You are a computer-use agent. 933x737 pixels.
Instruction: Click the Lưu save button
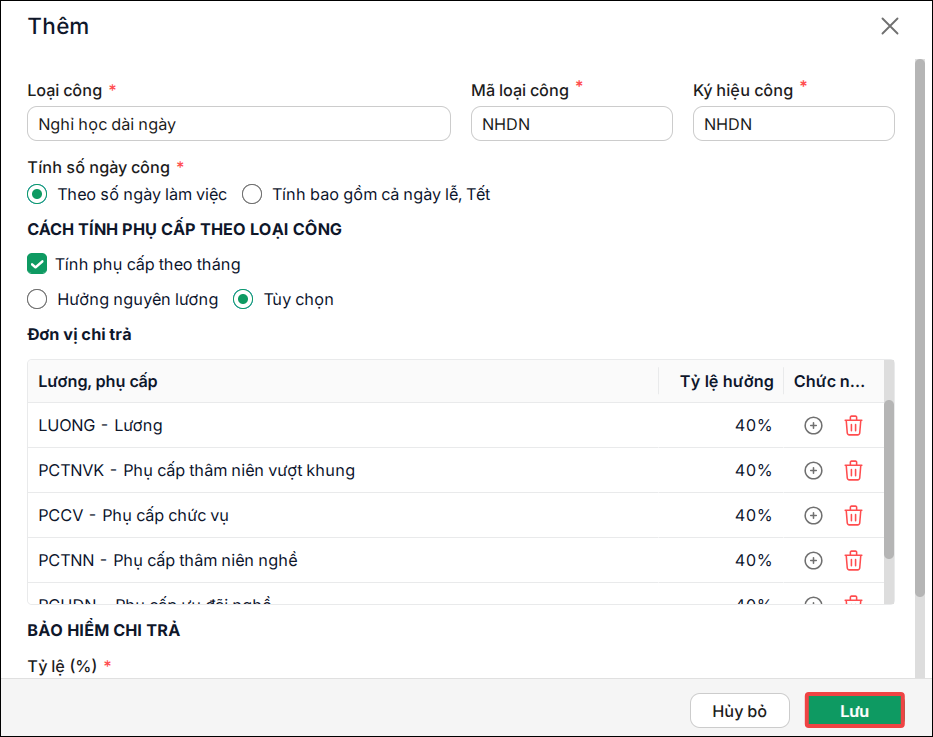[854, 710]
